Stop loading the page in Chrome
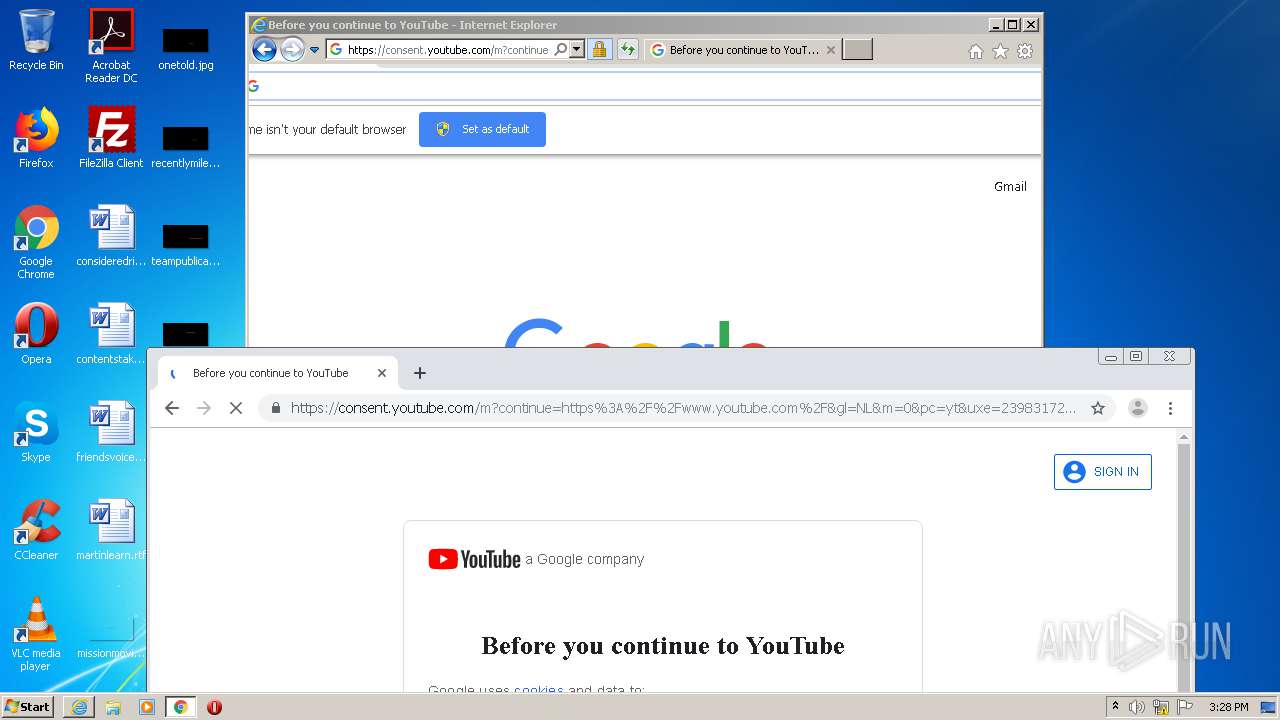This screenshot has width=1280, height=720. click(x=236, y=408)
